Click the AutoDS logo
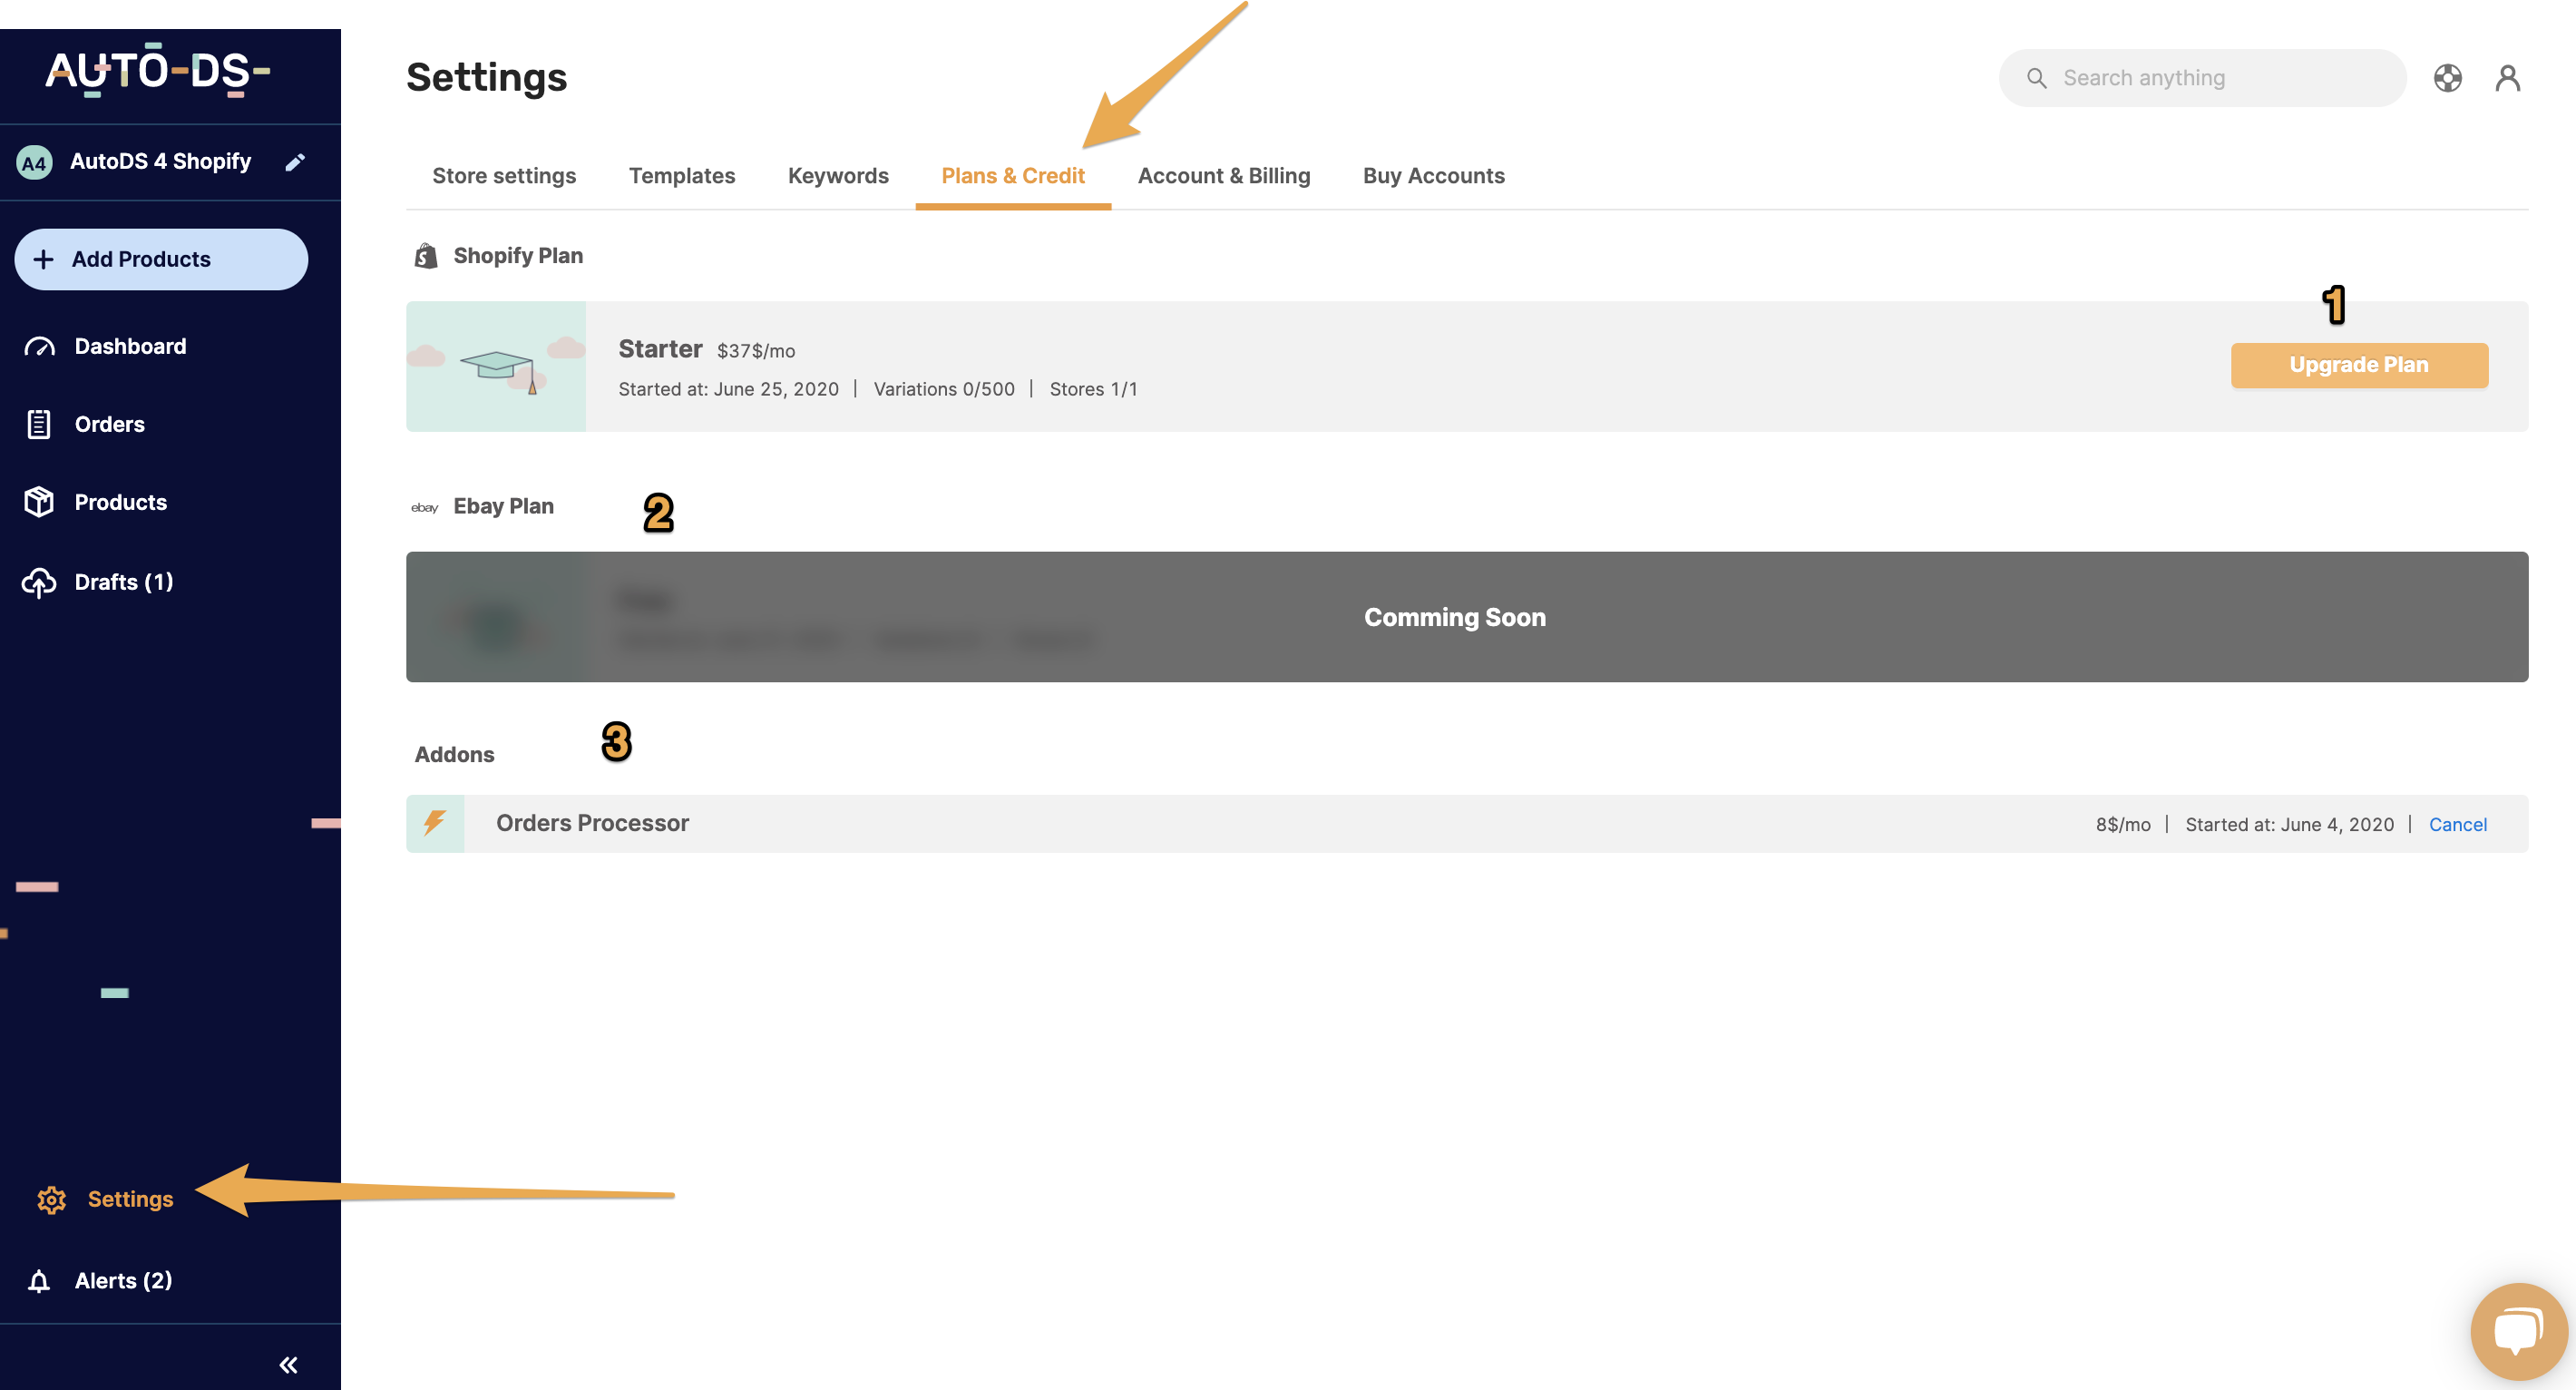 [158, 71]
